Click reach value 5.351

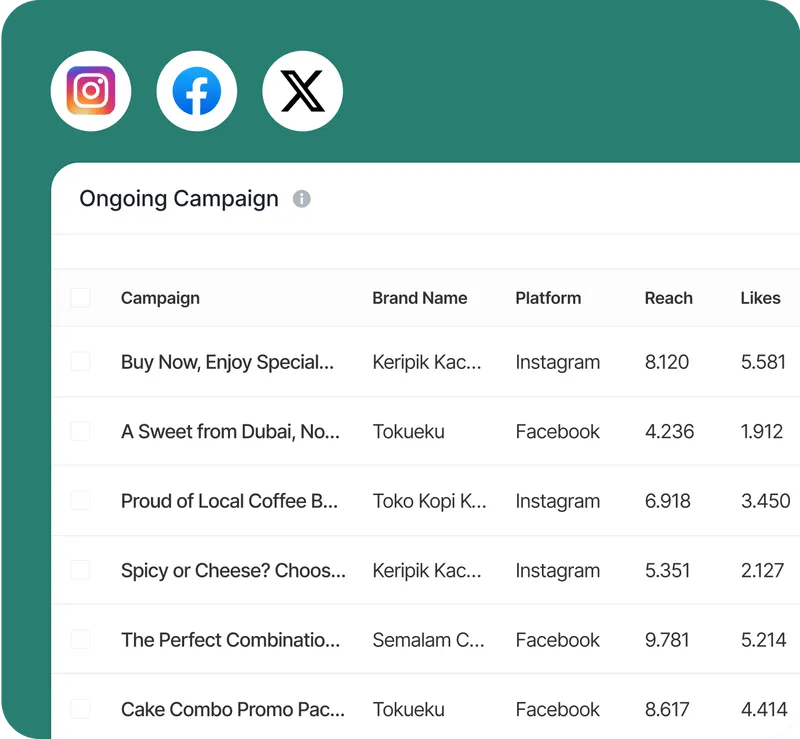point(667,571)
